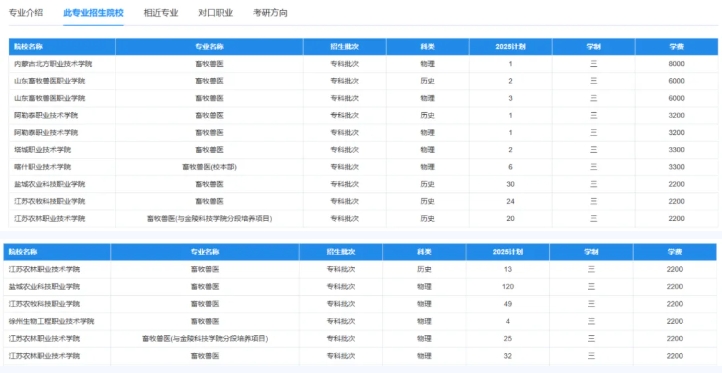Select the 此专业招生院校 tab
The width and height of the screenshot is (722, 373).
coord(93,13)
